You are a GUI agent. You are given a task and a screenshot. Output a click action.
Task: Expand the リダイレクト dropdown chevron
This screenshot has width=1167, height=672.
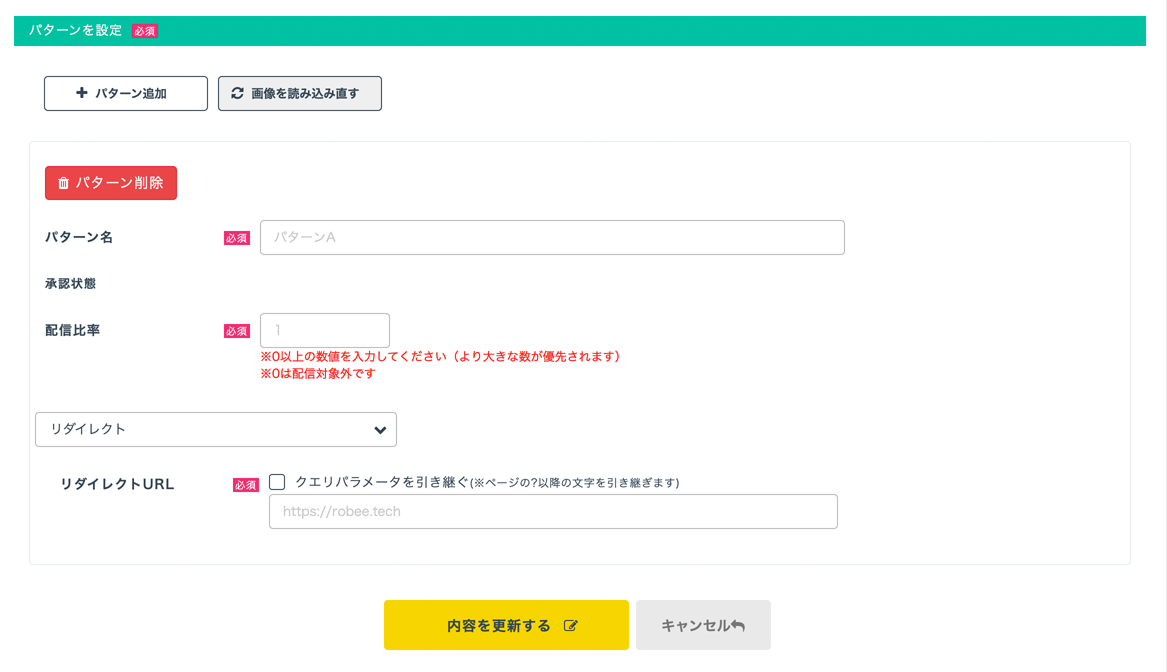tap(380, 430)
